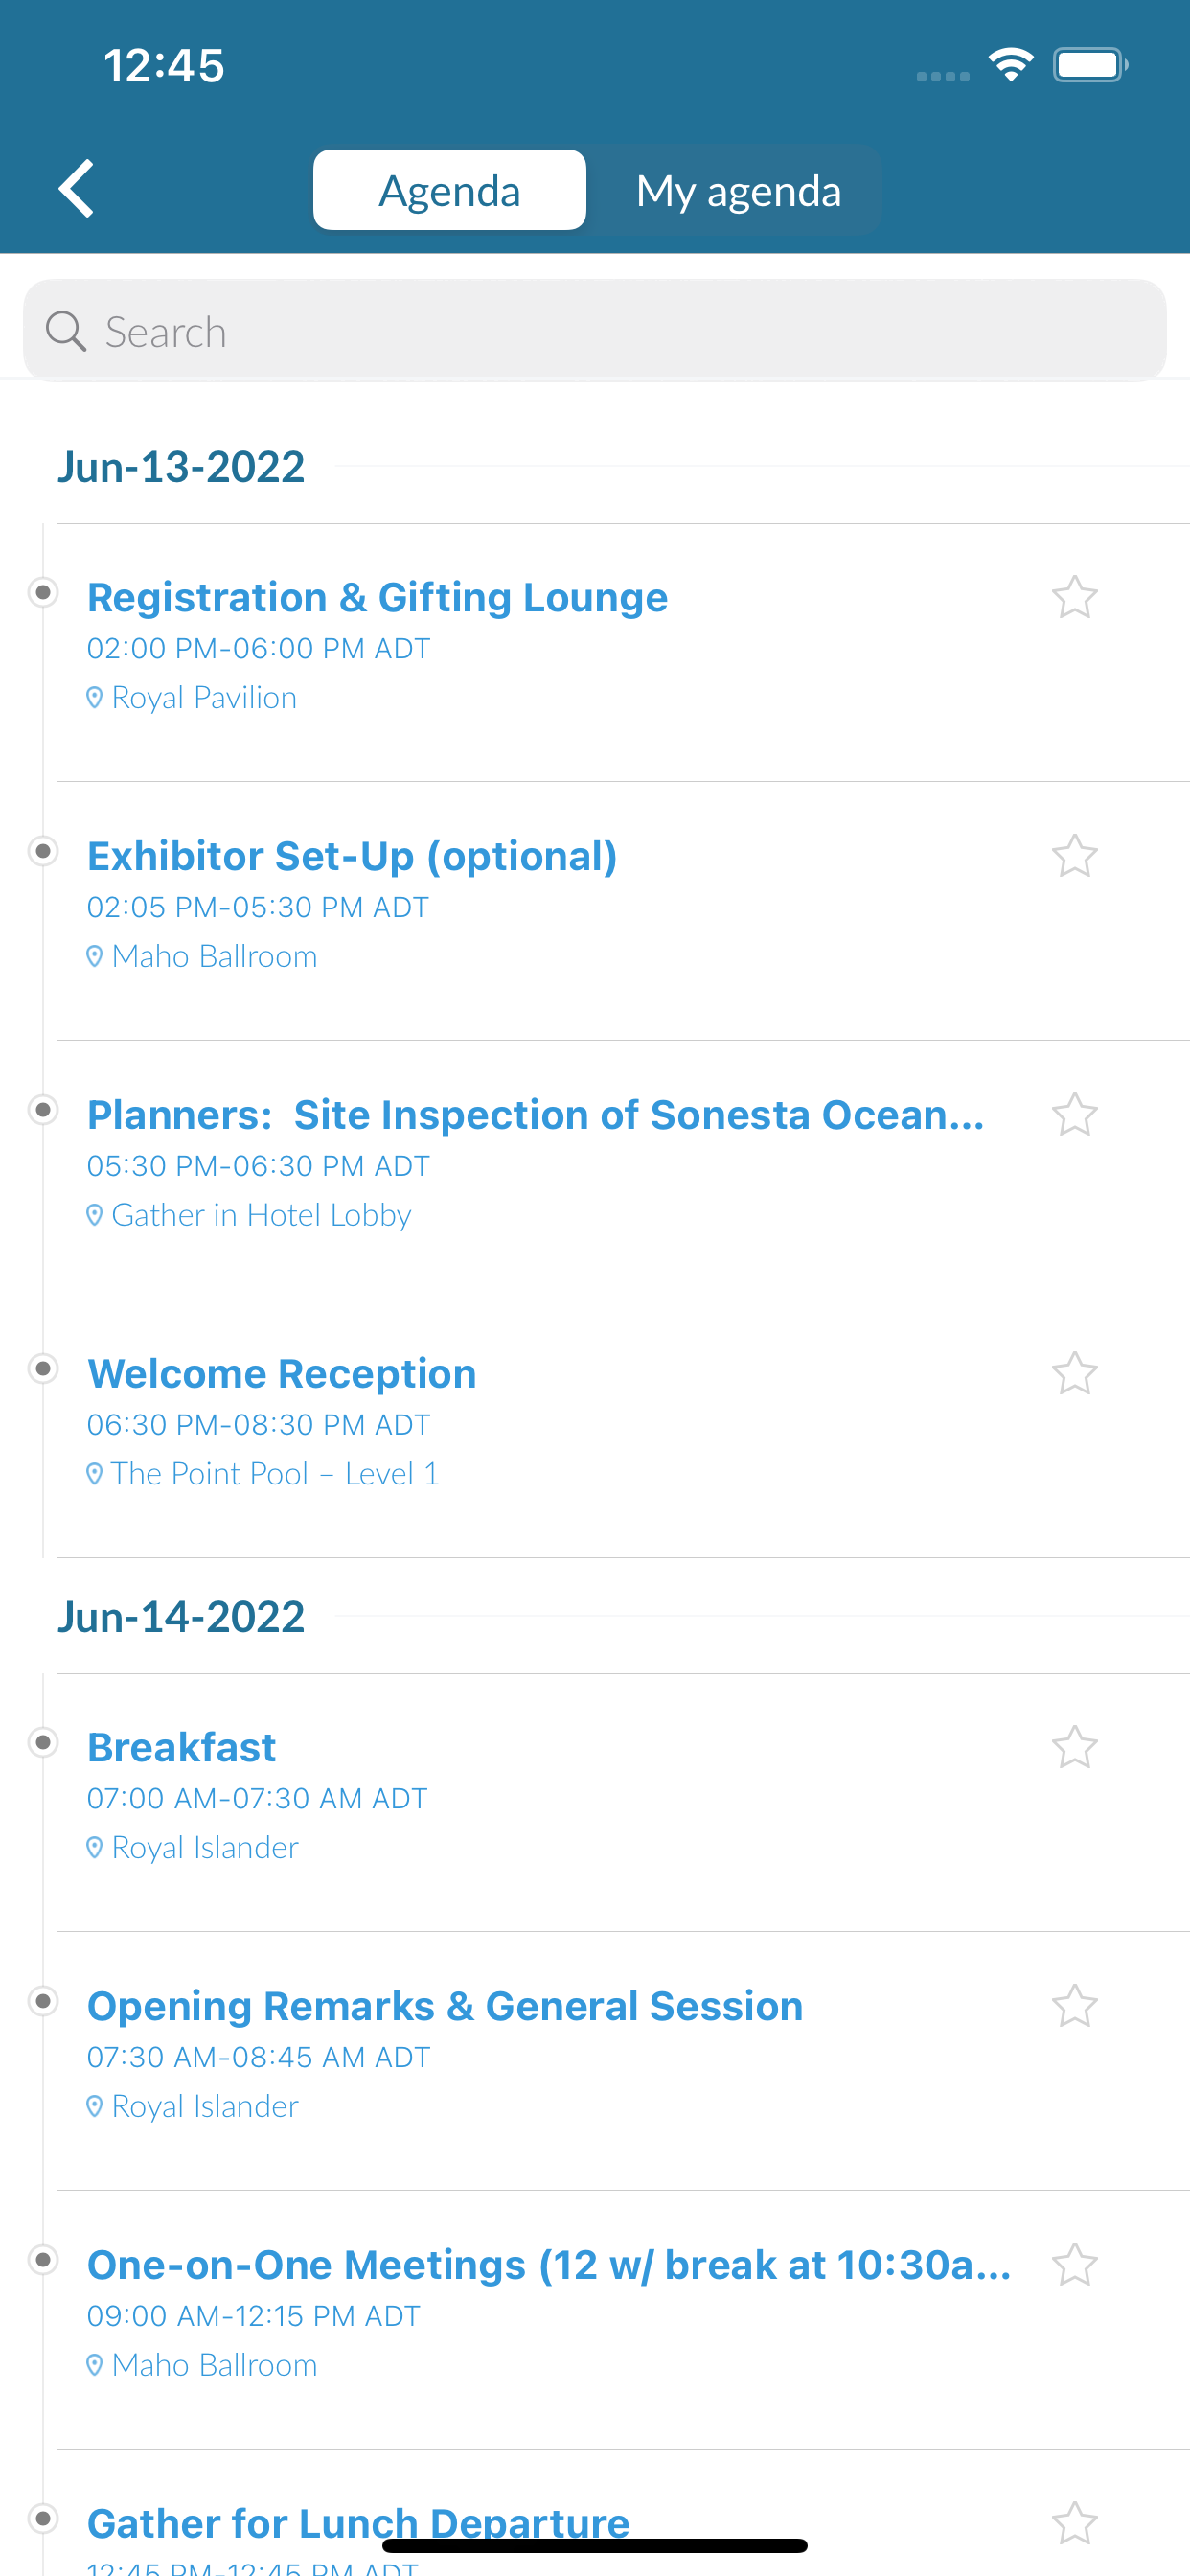
Task: Star the Planners Site Inspection session
Action: coord(1074,1114)
